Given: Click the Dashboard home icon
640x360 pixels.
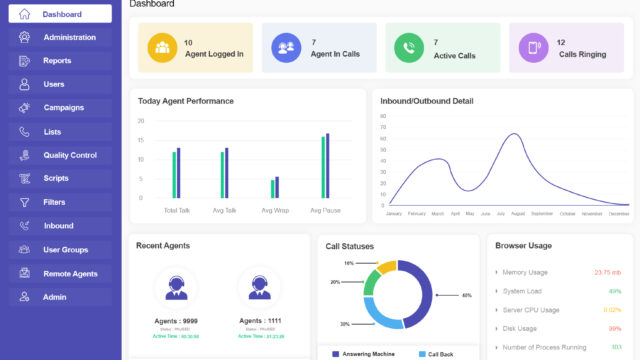Looking at the screenshot, I should (x=24, y=14).
